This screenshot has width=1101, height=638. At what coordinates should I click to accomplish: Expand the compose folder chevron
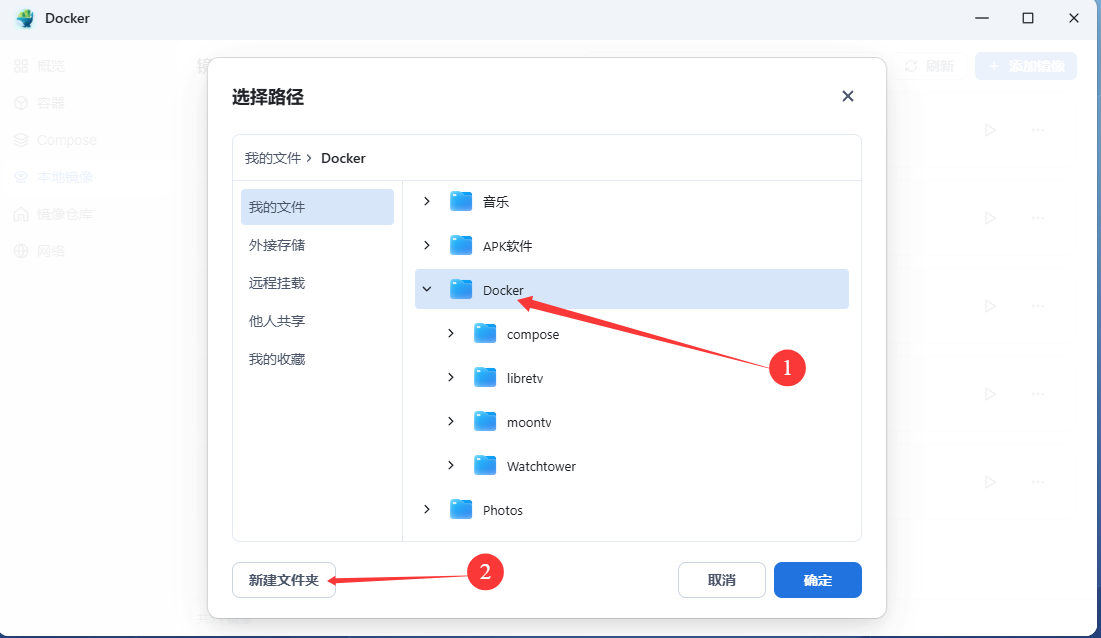click(x=451, y=333)
